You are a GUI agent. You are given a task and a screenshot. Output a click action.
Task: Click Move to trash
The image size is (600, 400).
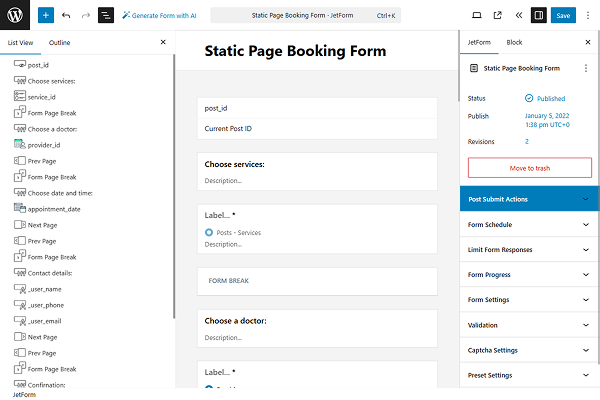[530, 168]
